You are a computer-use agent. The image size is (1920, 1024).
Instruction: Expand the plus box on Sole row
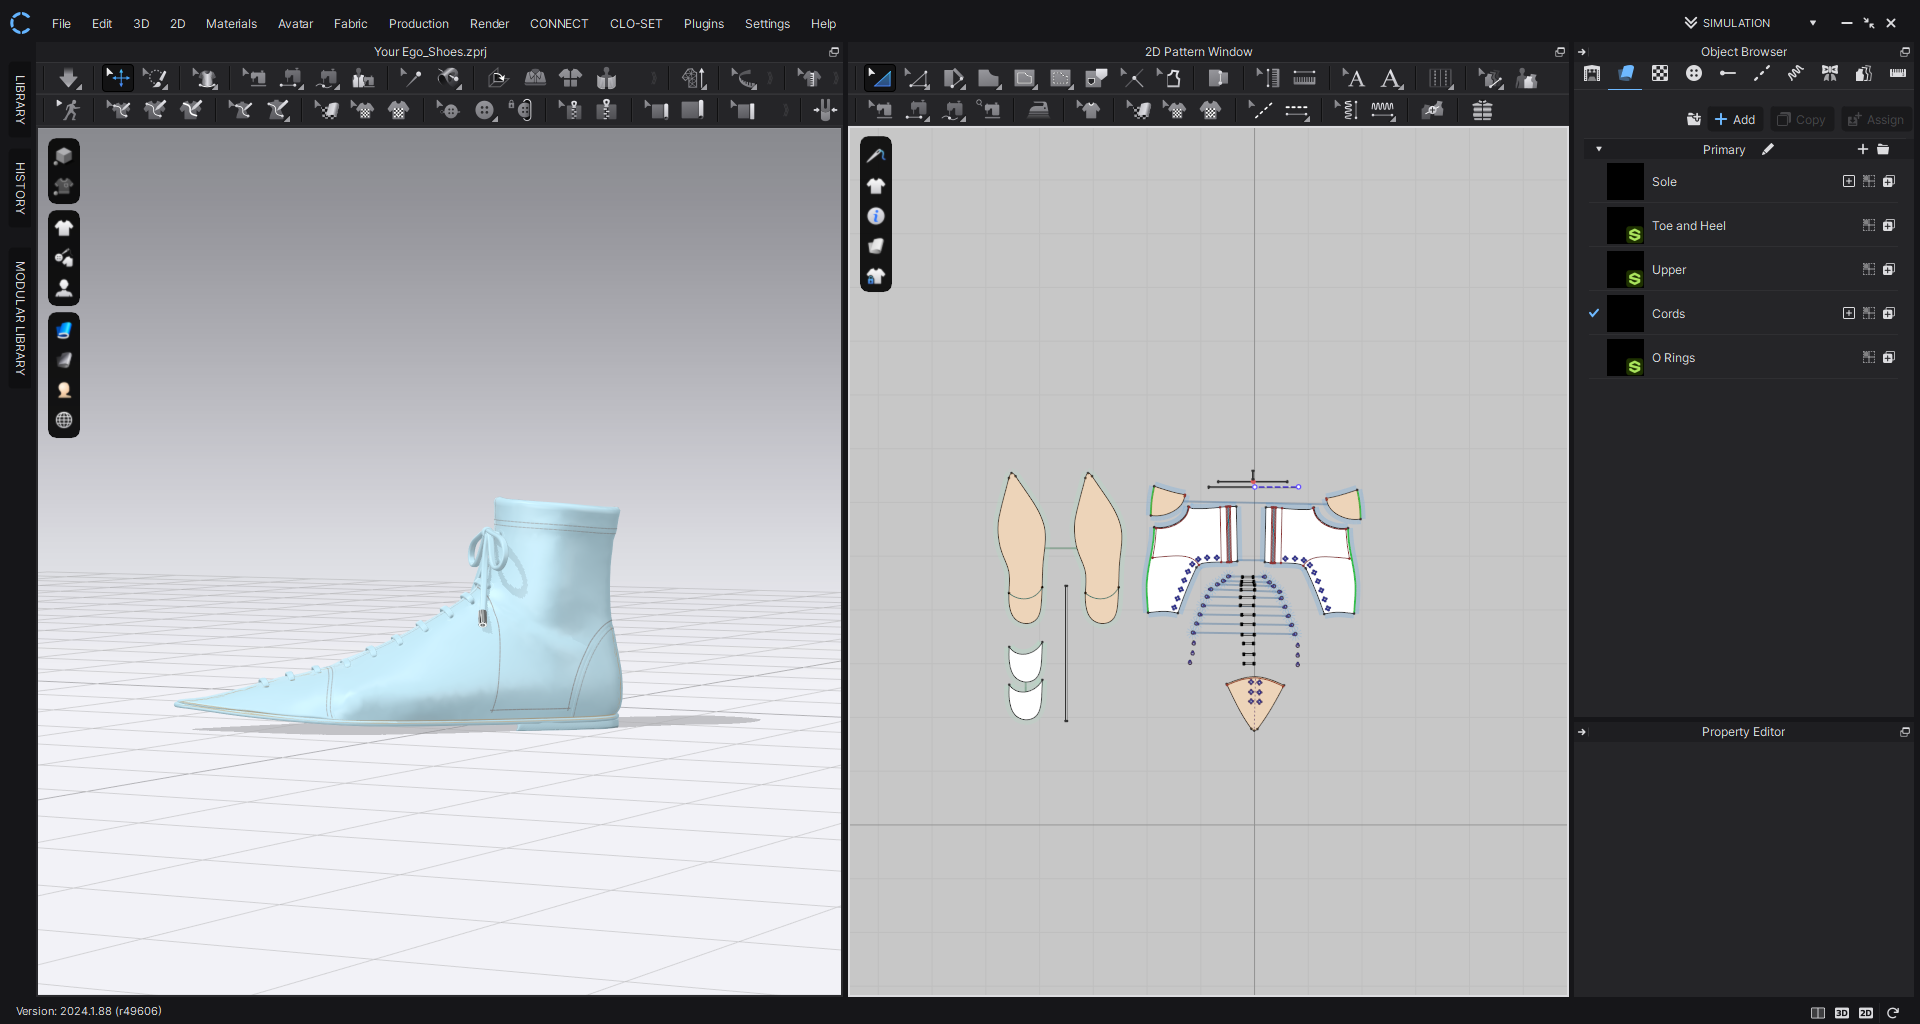pos(1849,181)
